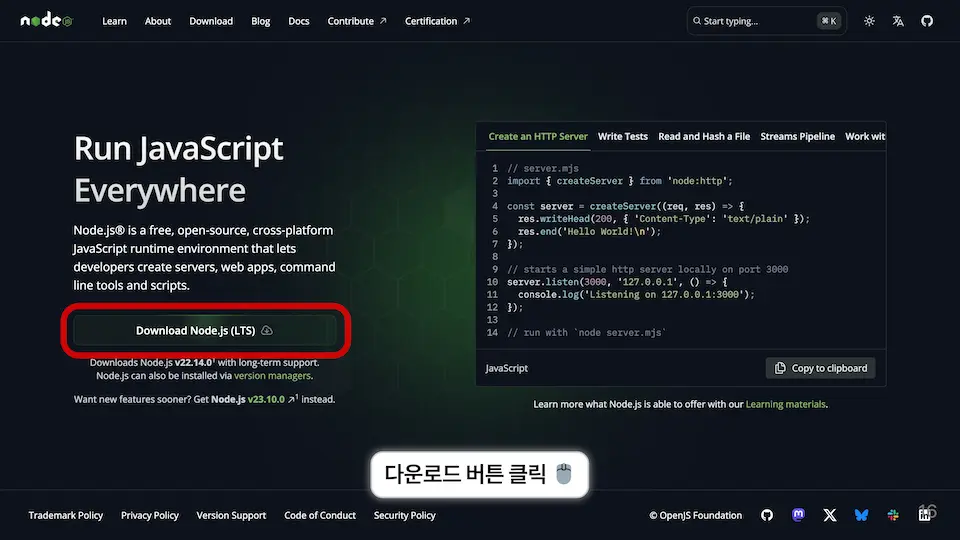Follow the Learning materials link

(x=786, y=404)
